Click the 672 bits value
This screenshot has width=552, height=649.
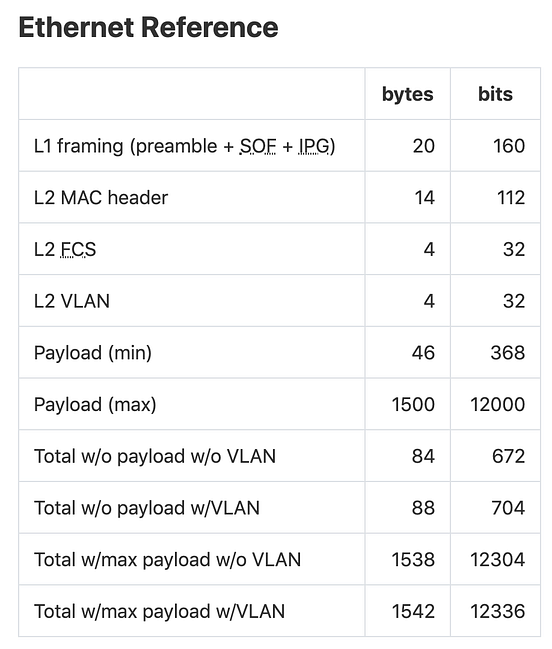(509, 457)
